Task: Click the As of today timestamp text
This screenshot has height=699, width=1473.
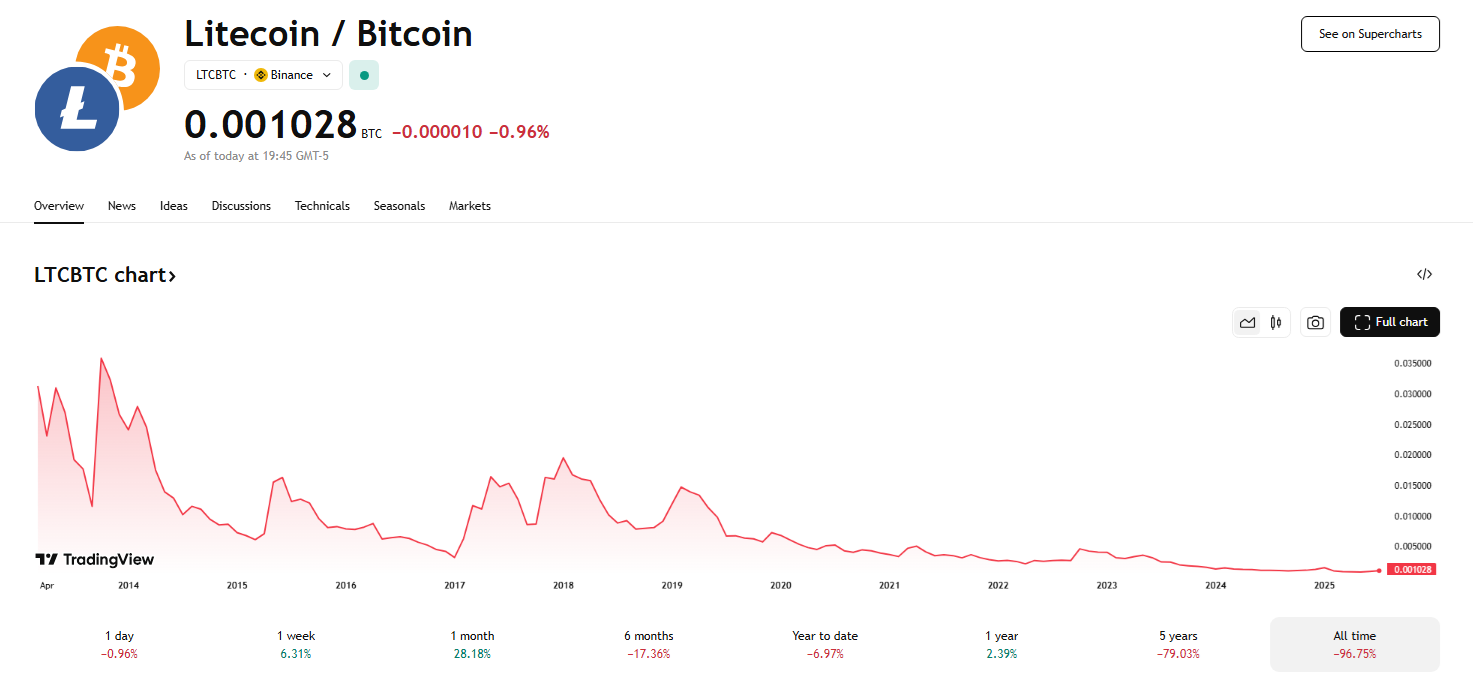Action: pyautogui.click(x=257, y=156)
